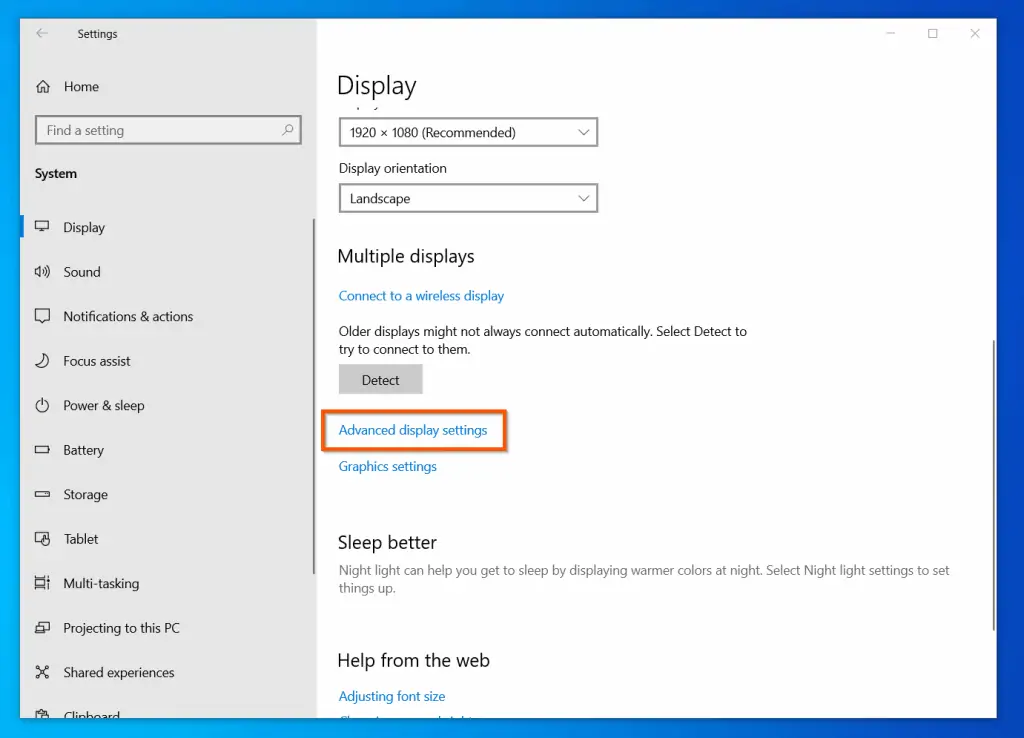The width and height of the screenshot is (1024, 738).
Task: Open Advanced display settings link
Action: click(413, 430)
